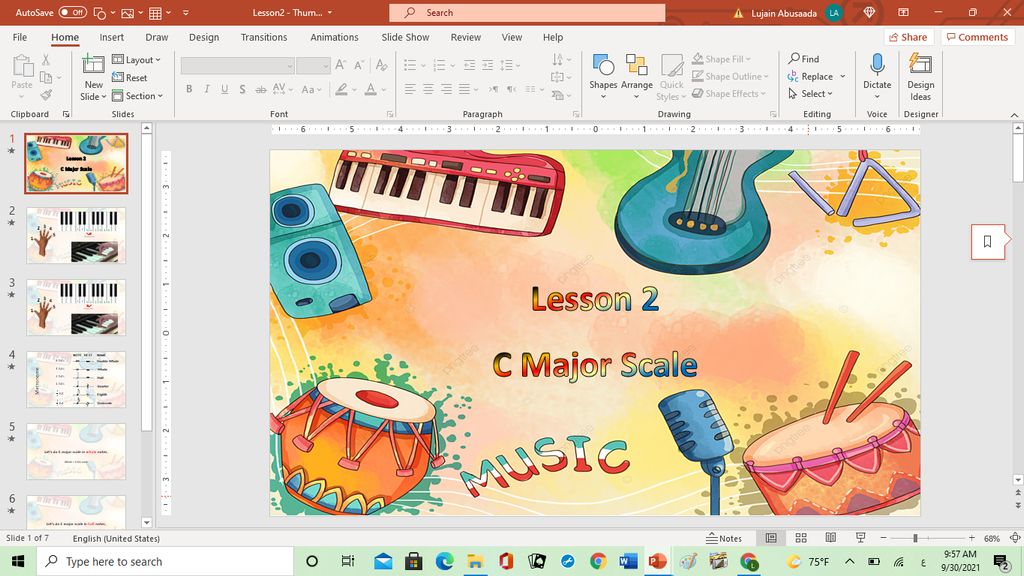Open Transitions tab
This screenshot has width=1024, height=576.
click(264, 37)
